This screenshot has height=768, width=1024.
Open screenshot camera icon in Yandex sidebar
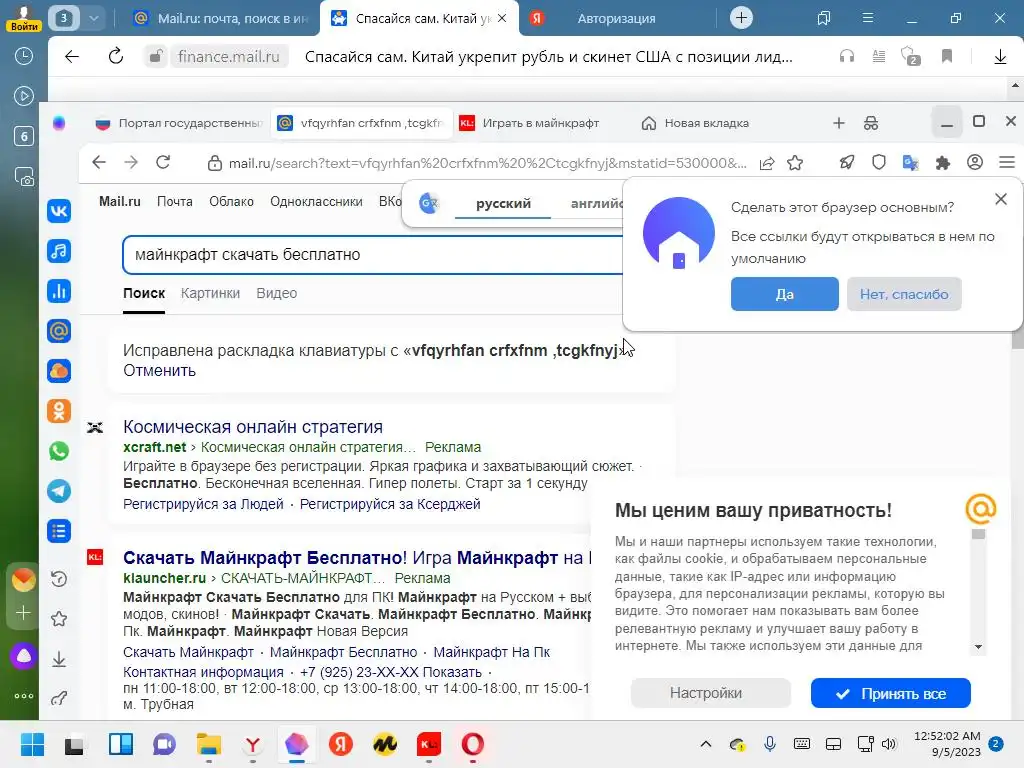(24, 177)
